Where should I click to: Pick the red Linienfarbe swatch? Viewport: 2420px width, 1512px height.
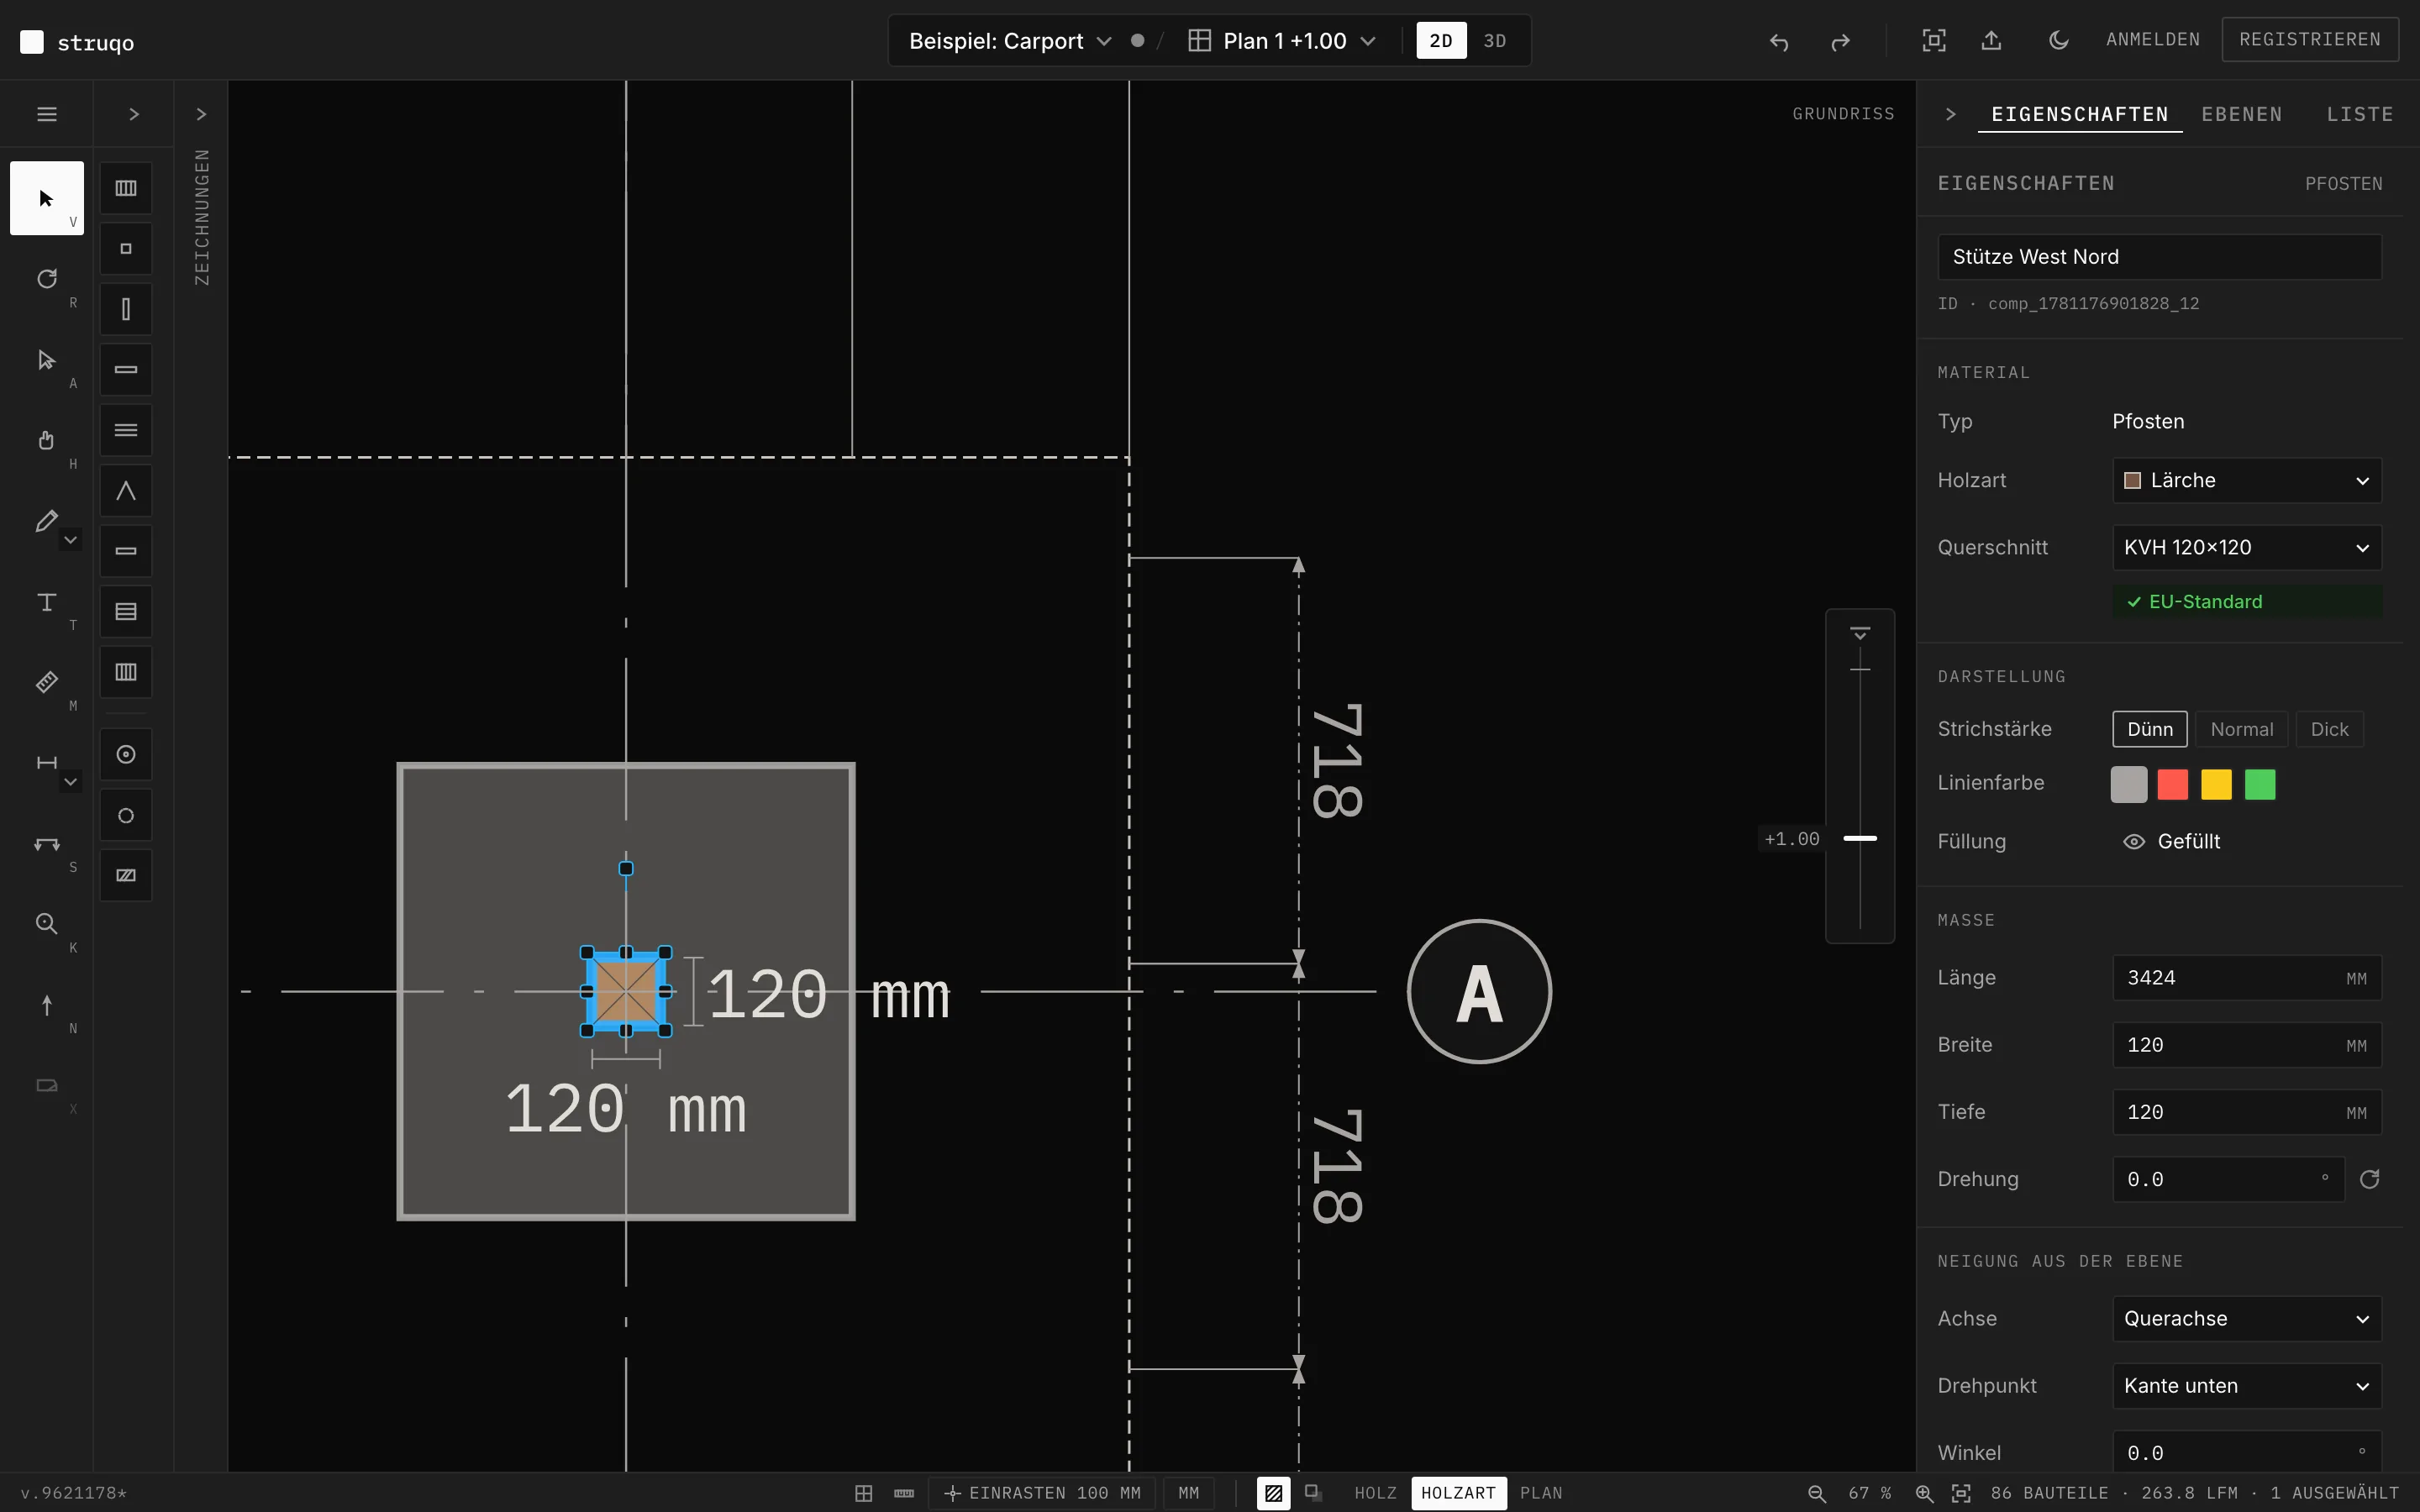point(2172,785)
